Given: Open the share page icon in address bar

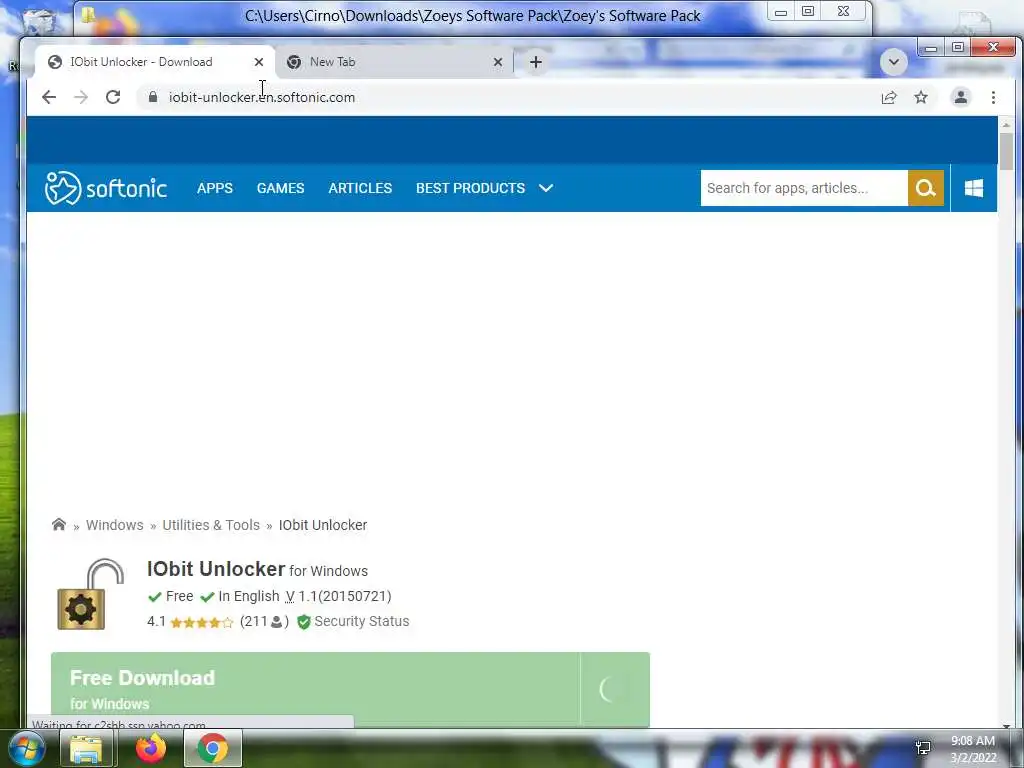Looking at the screenshot, I should [x=889, y=97].
